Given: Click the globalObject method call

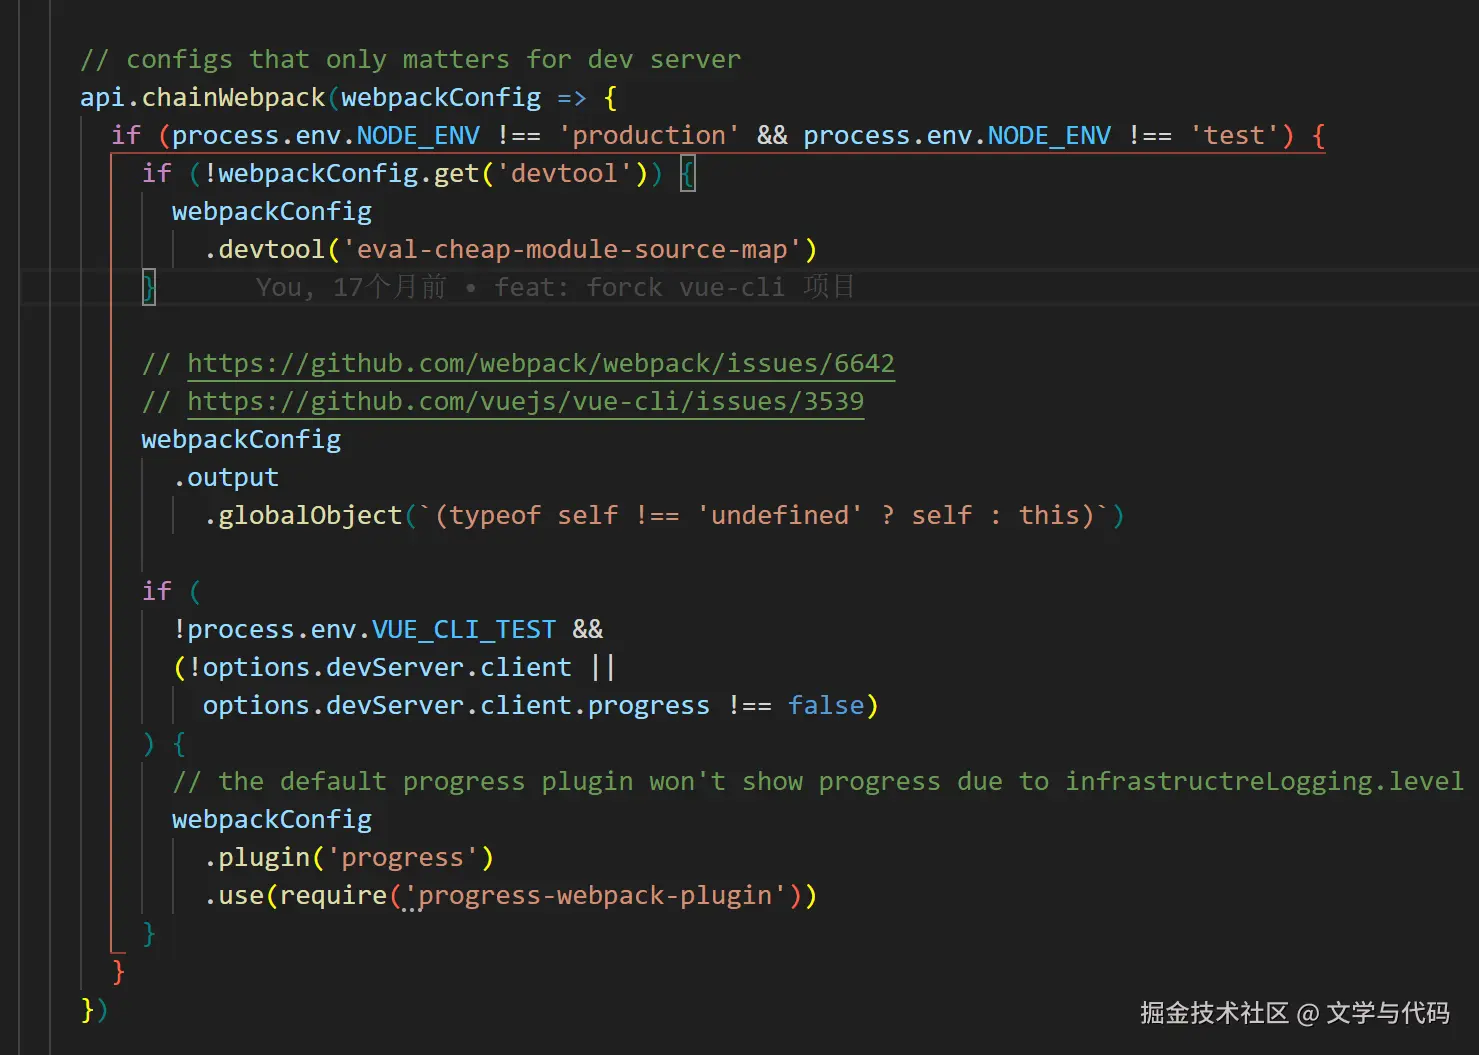Looking at the screenshot, I should [x=310, y=515].
